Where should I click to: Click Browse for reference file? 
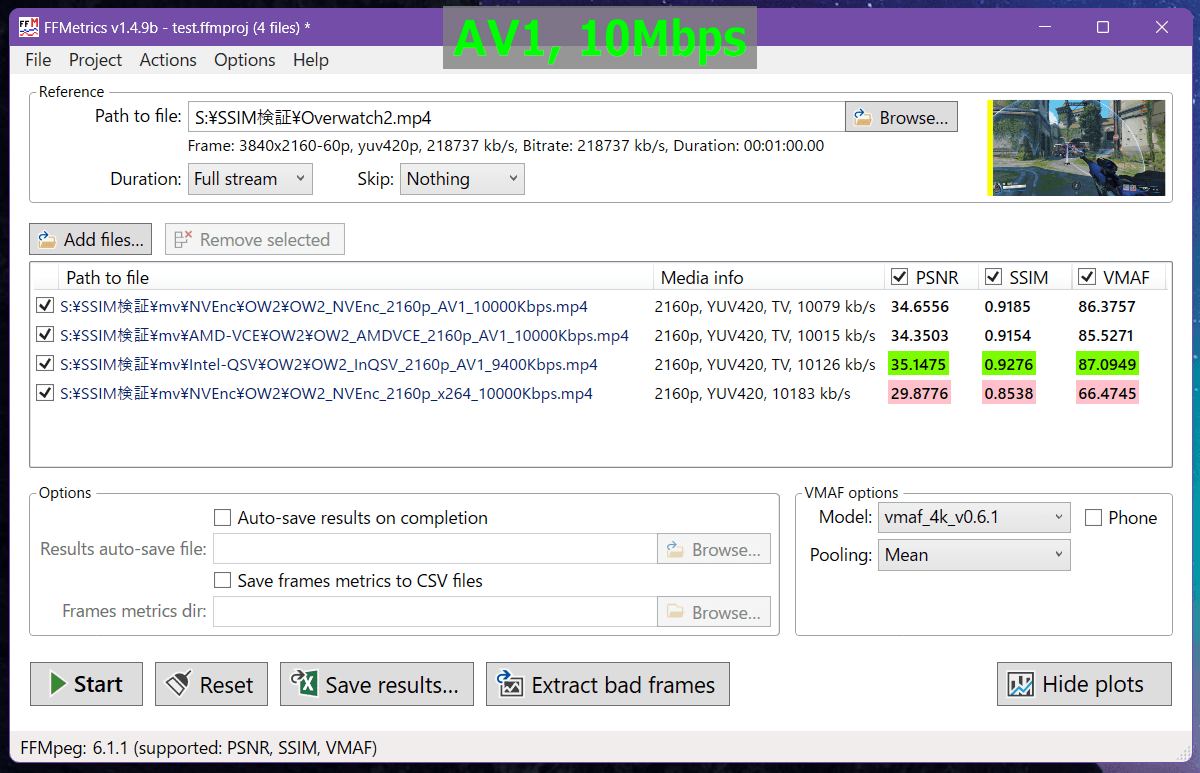901,117
